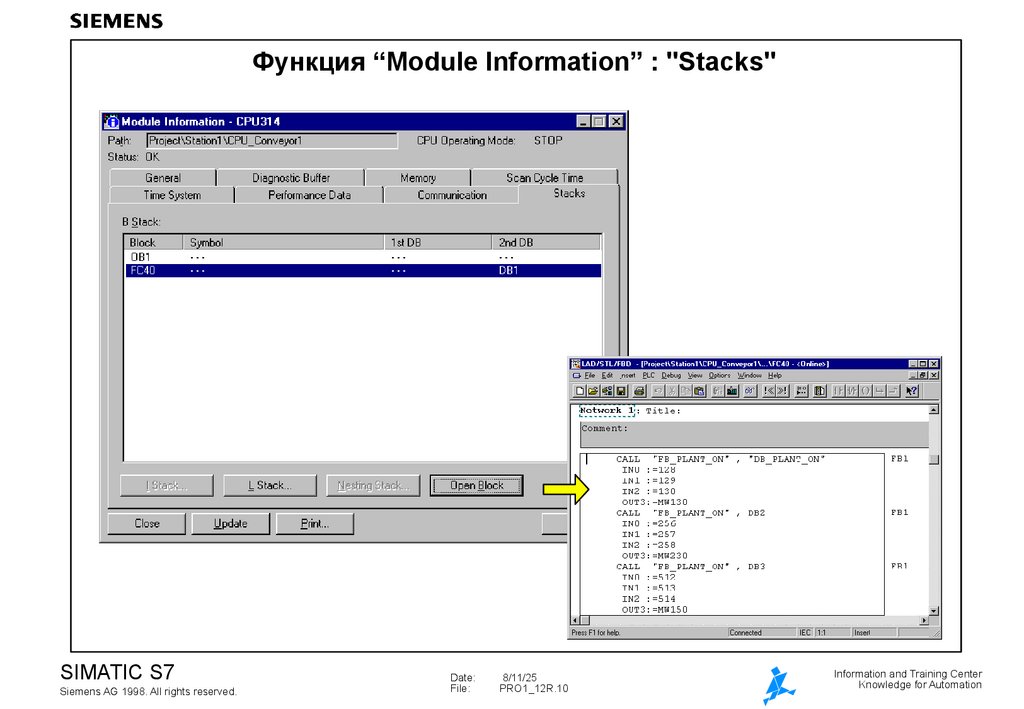Viewport: 1024px width, 709px height.
Task: Click the Save icon in LAD/STL/FBD toolbar
Action: pos(621,390)
